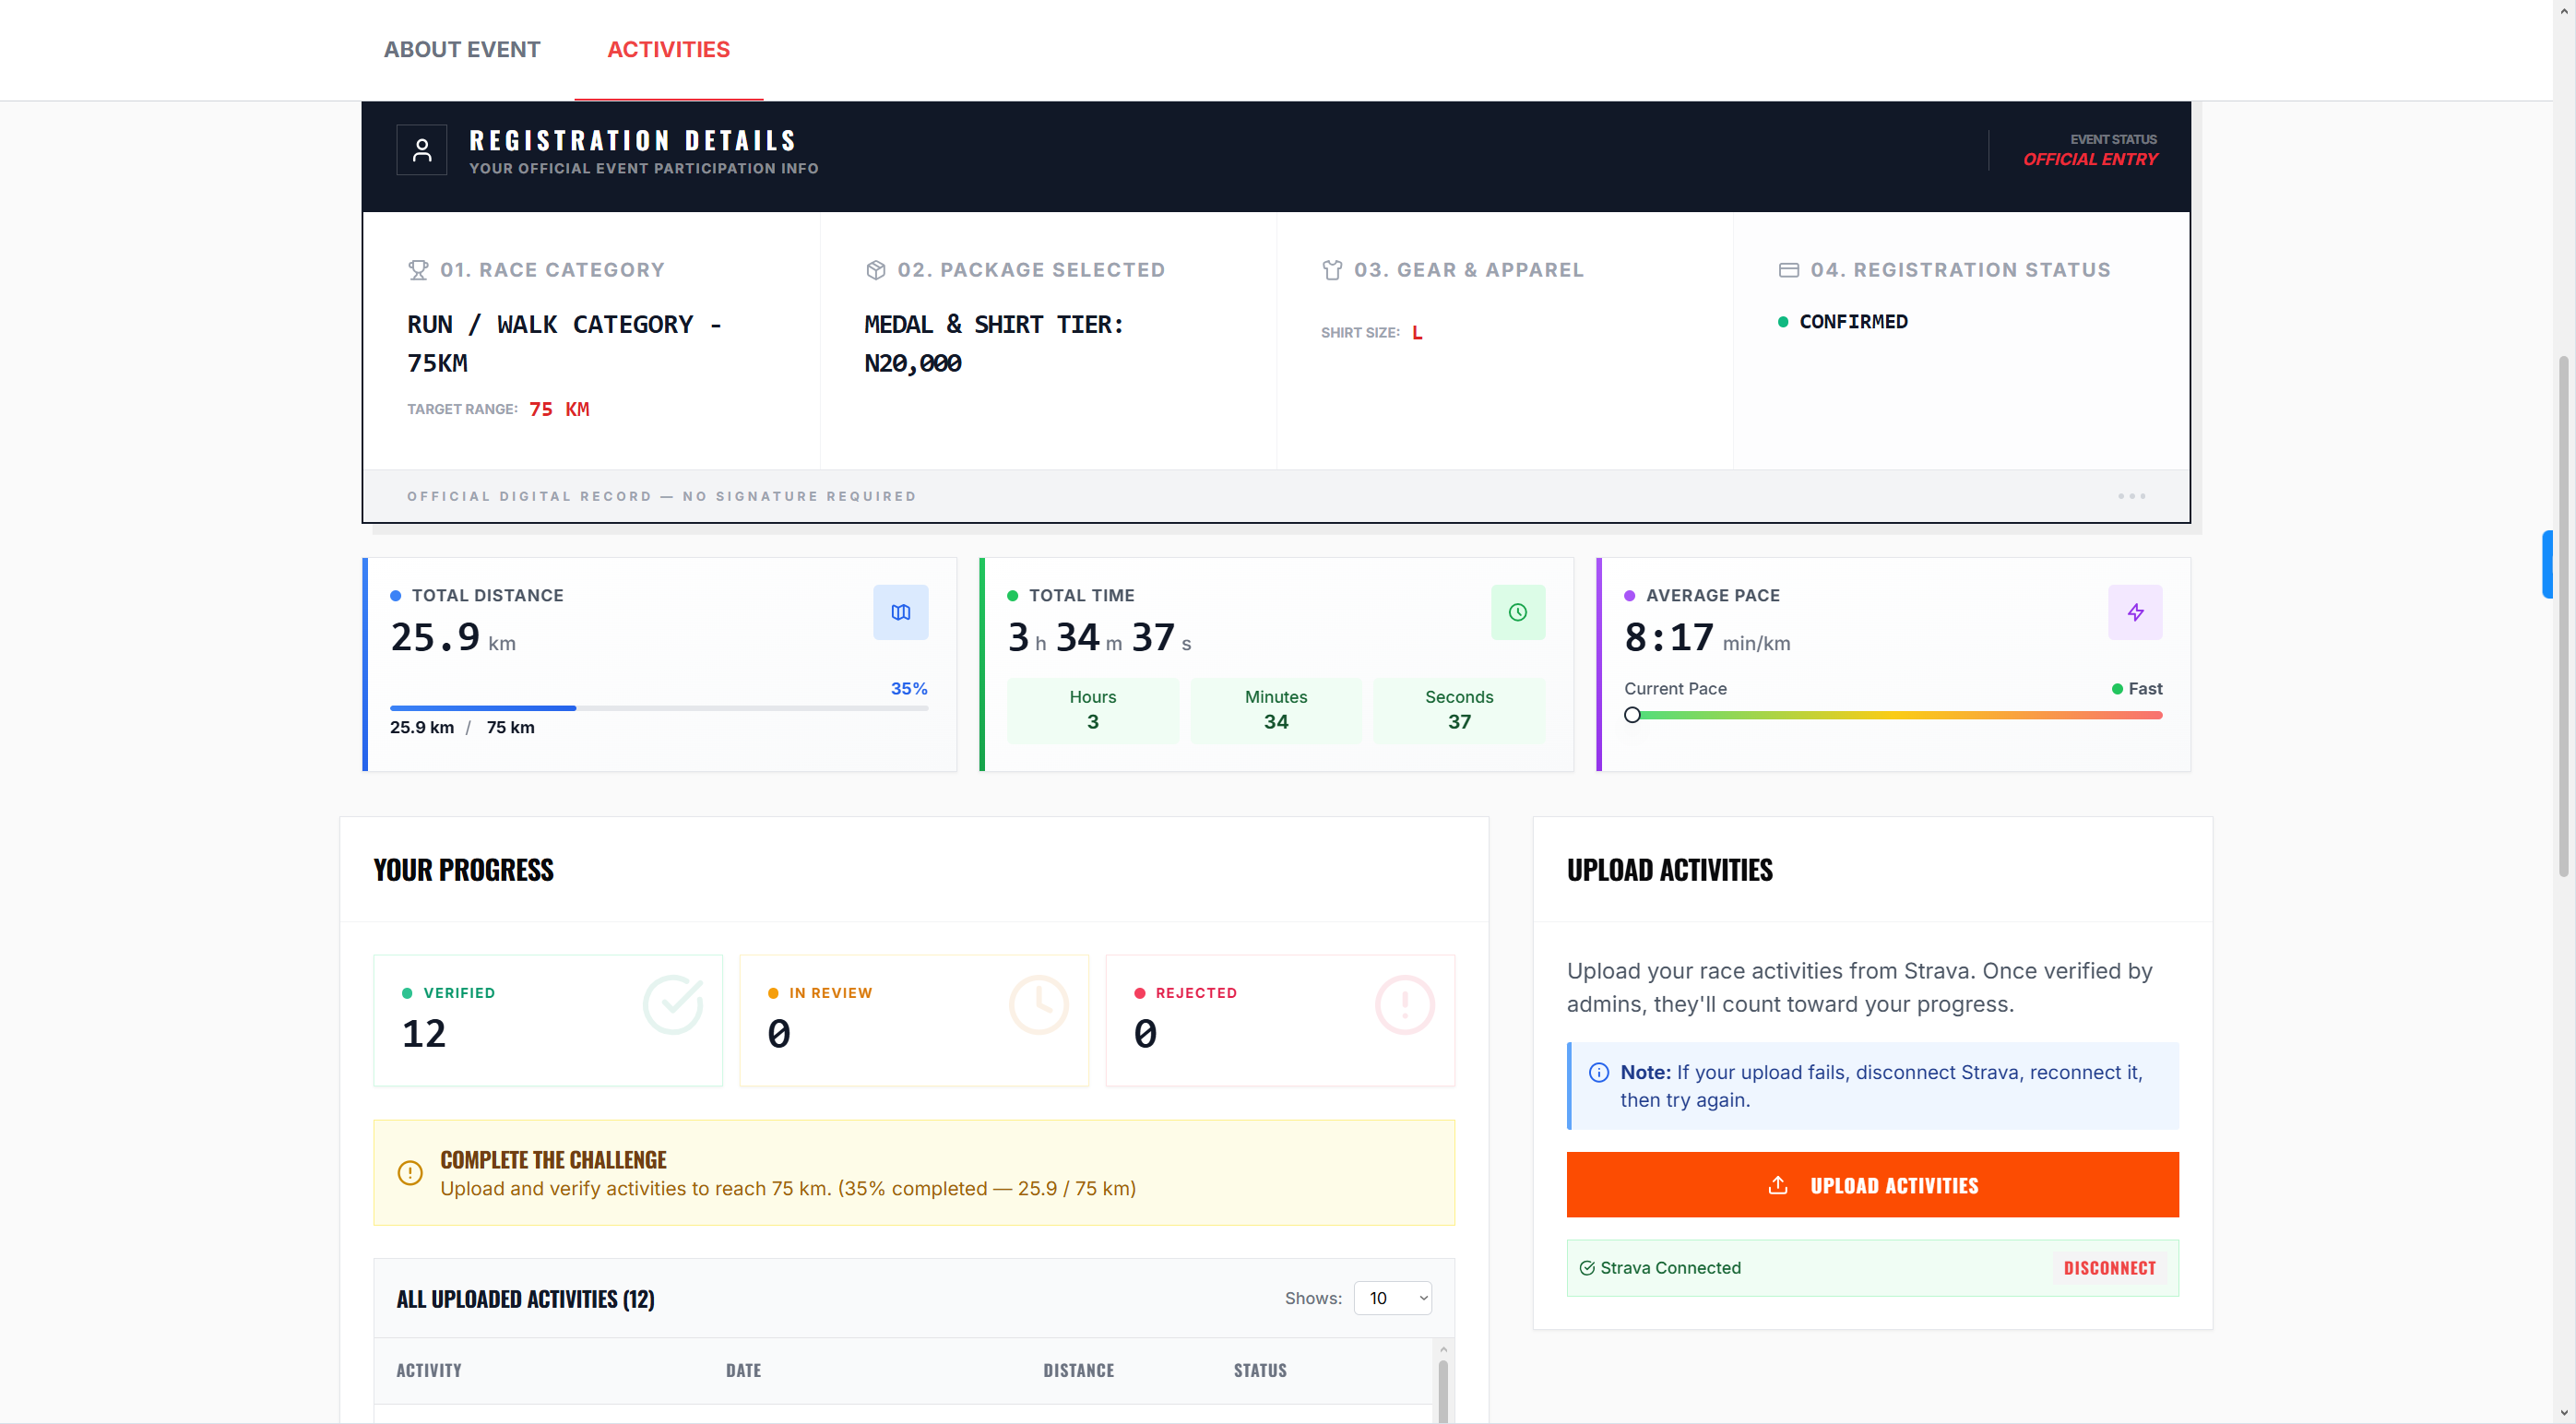The height and width of the screenshot is (1424, 2576).
Task: Open the About Event tab
Action: [461, 49]
